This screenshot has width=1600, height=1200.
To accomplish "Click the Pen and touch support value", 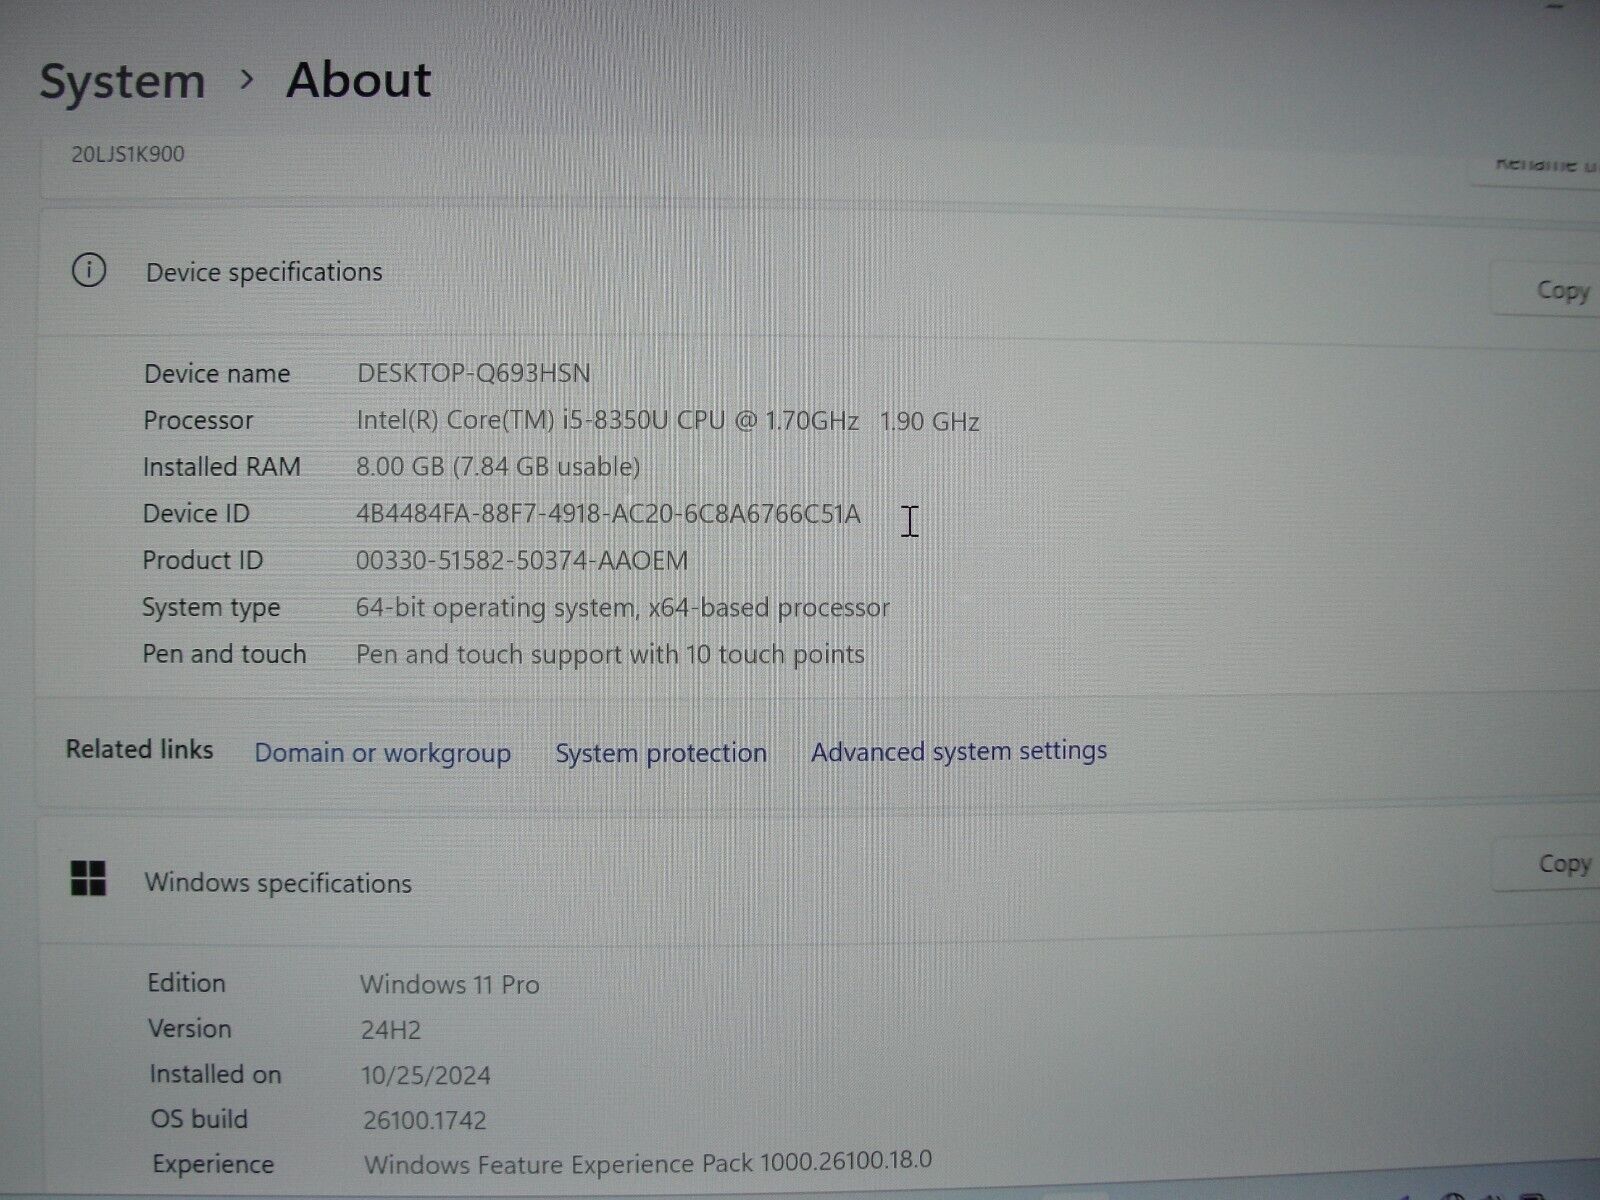I will 610,654.
